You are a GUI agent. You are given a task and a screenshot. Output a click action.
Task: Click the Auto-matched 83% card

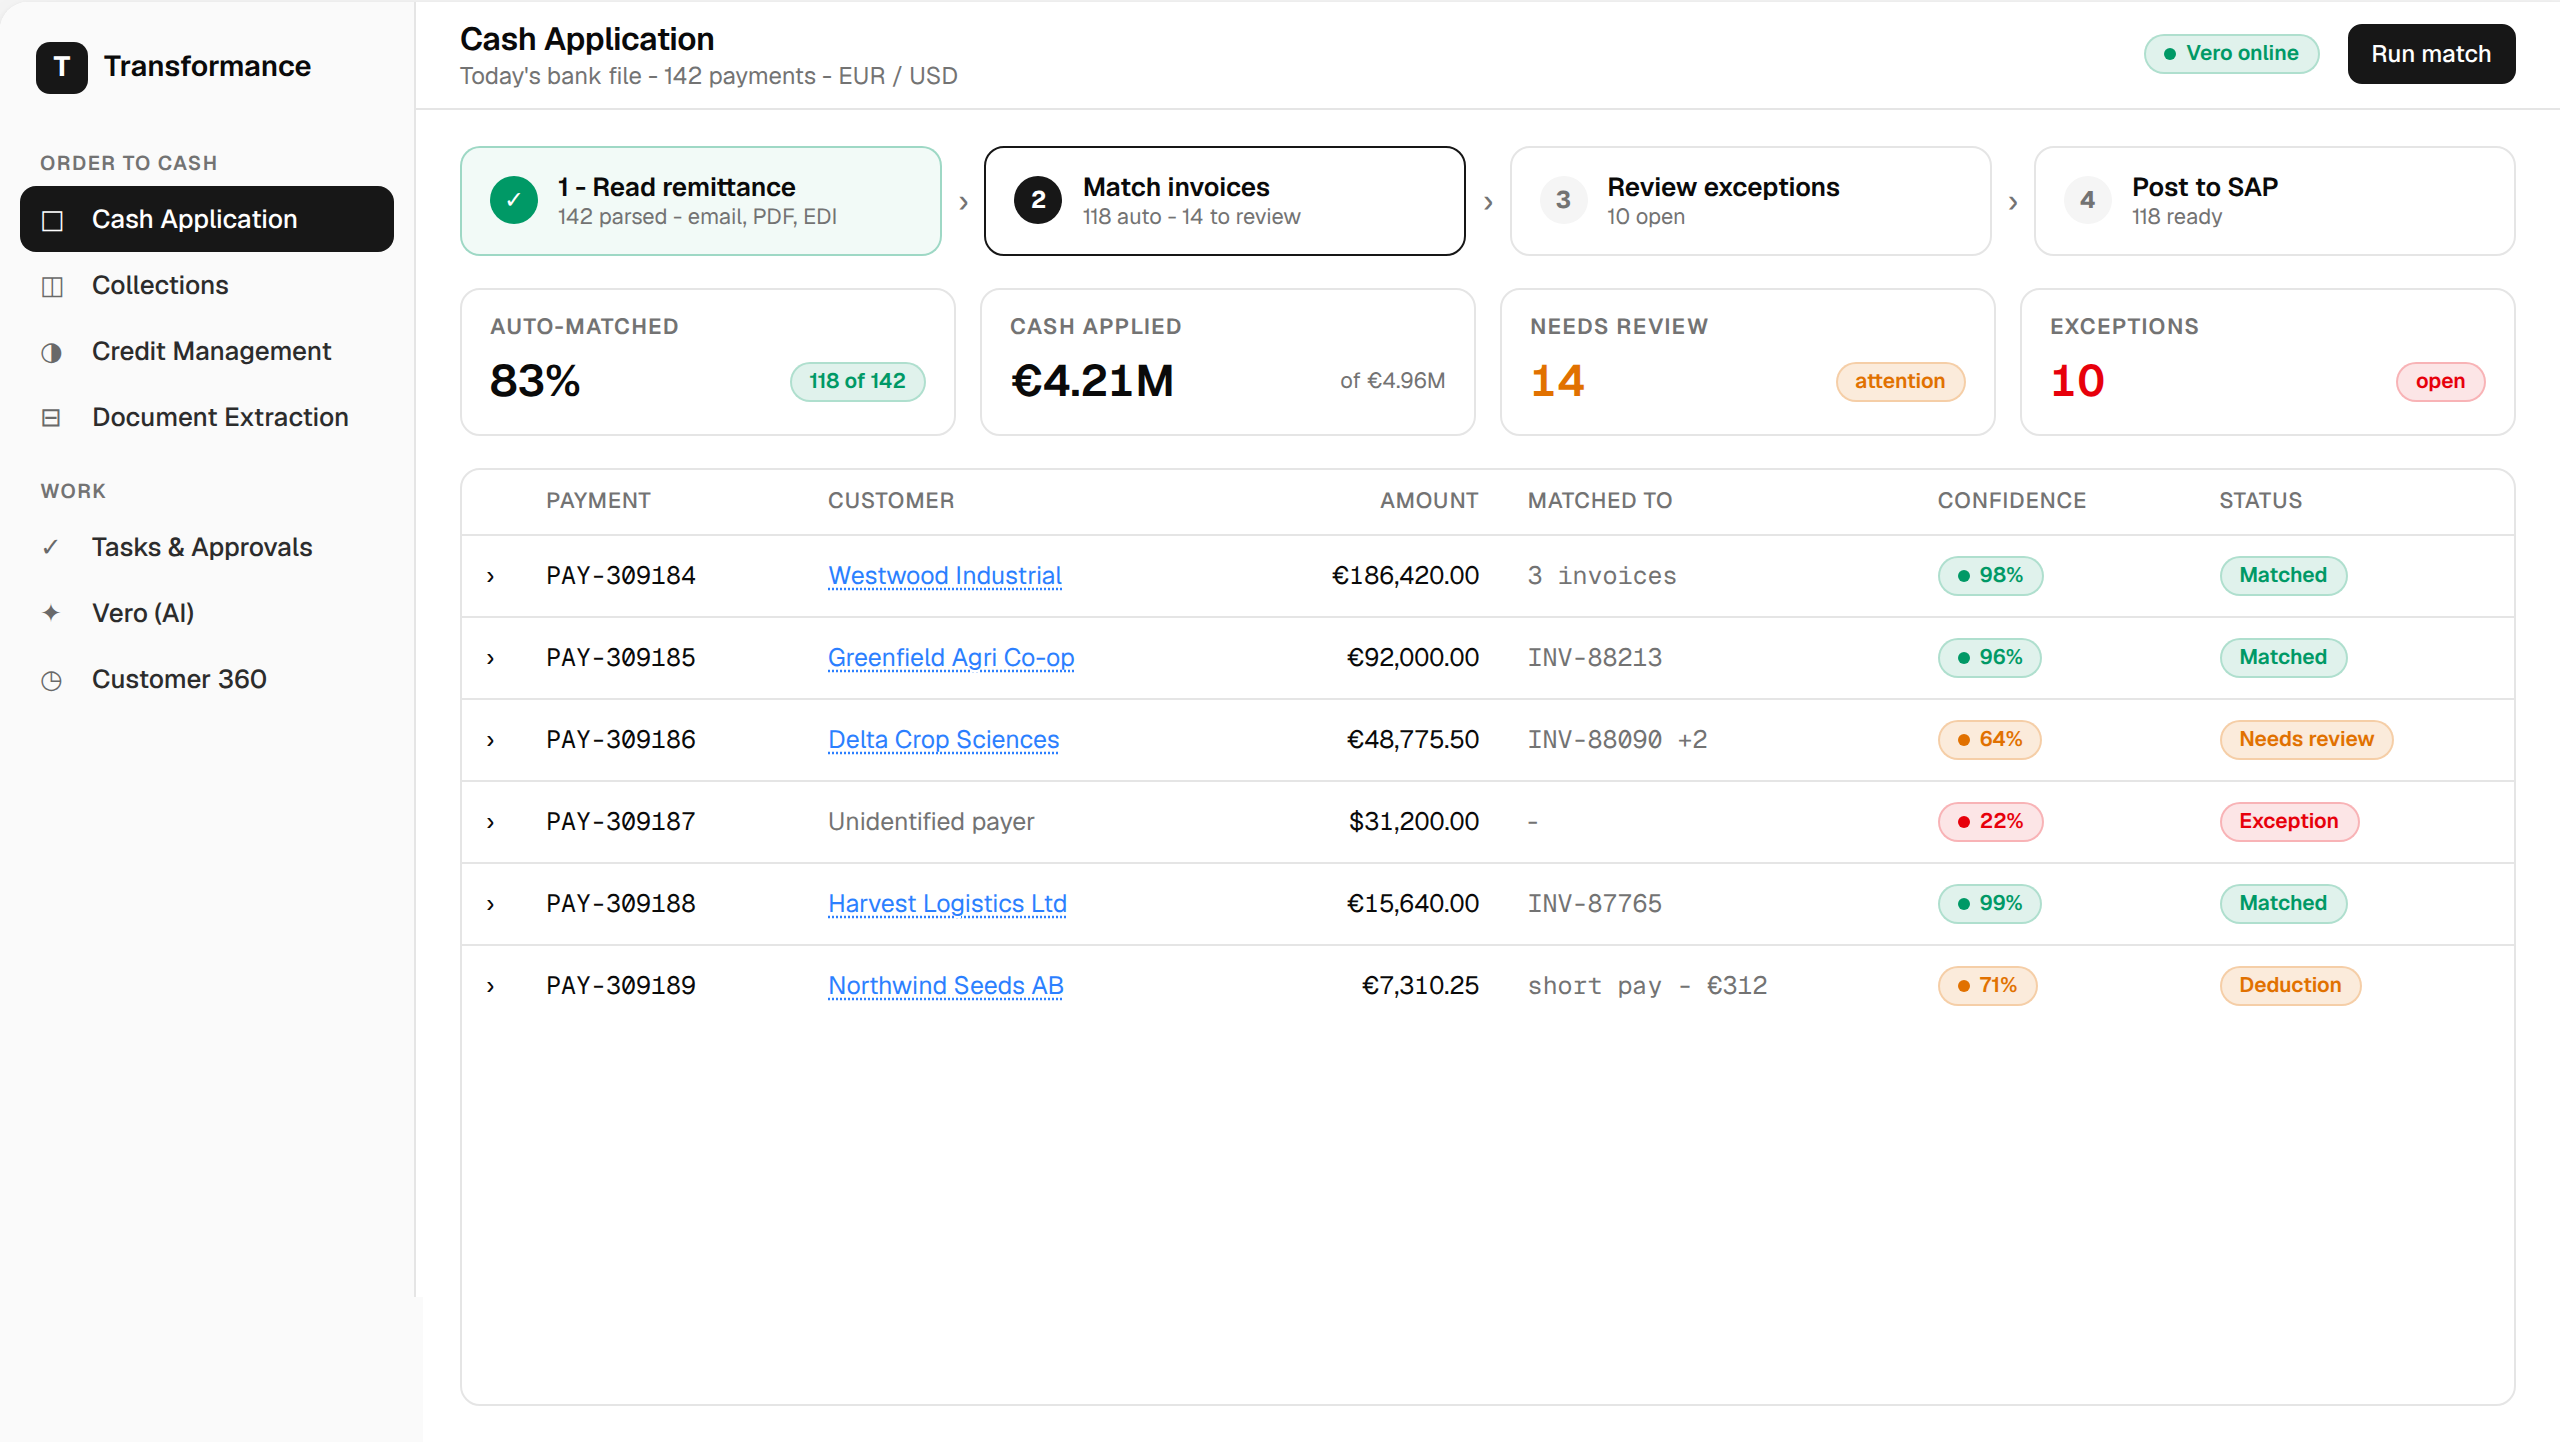pos(708,362)
